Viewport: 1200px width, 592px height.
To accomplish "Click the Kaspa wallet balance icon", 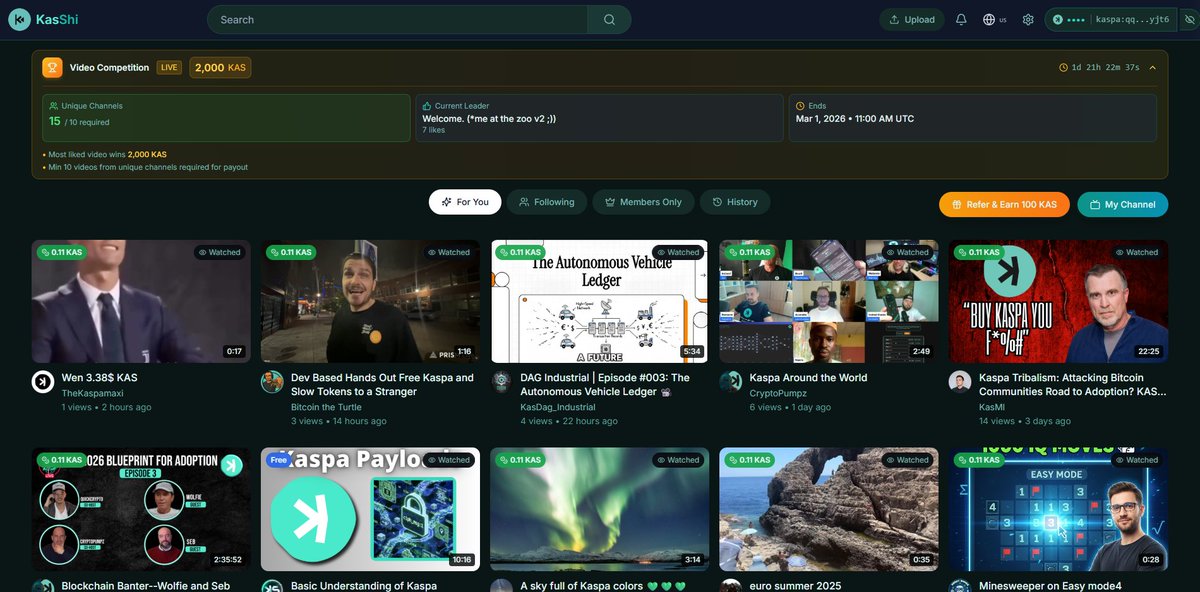I will pyautogui.click(x=1057, y=19).
